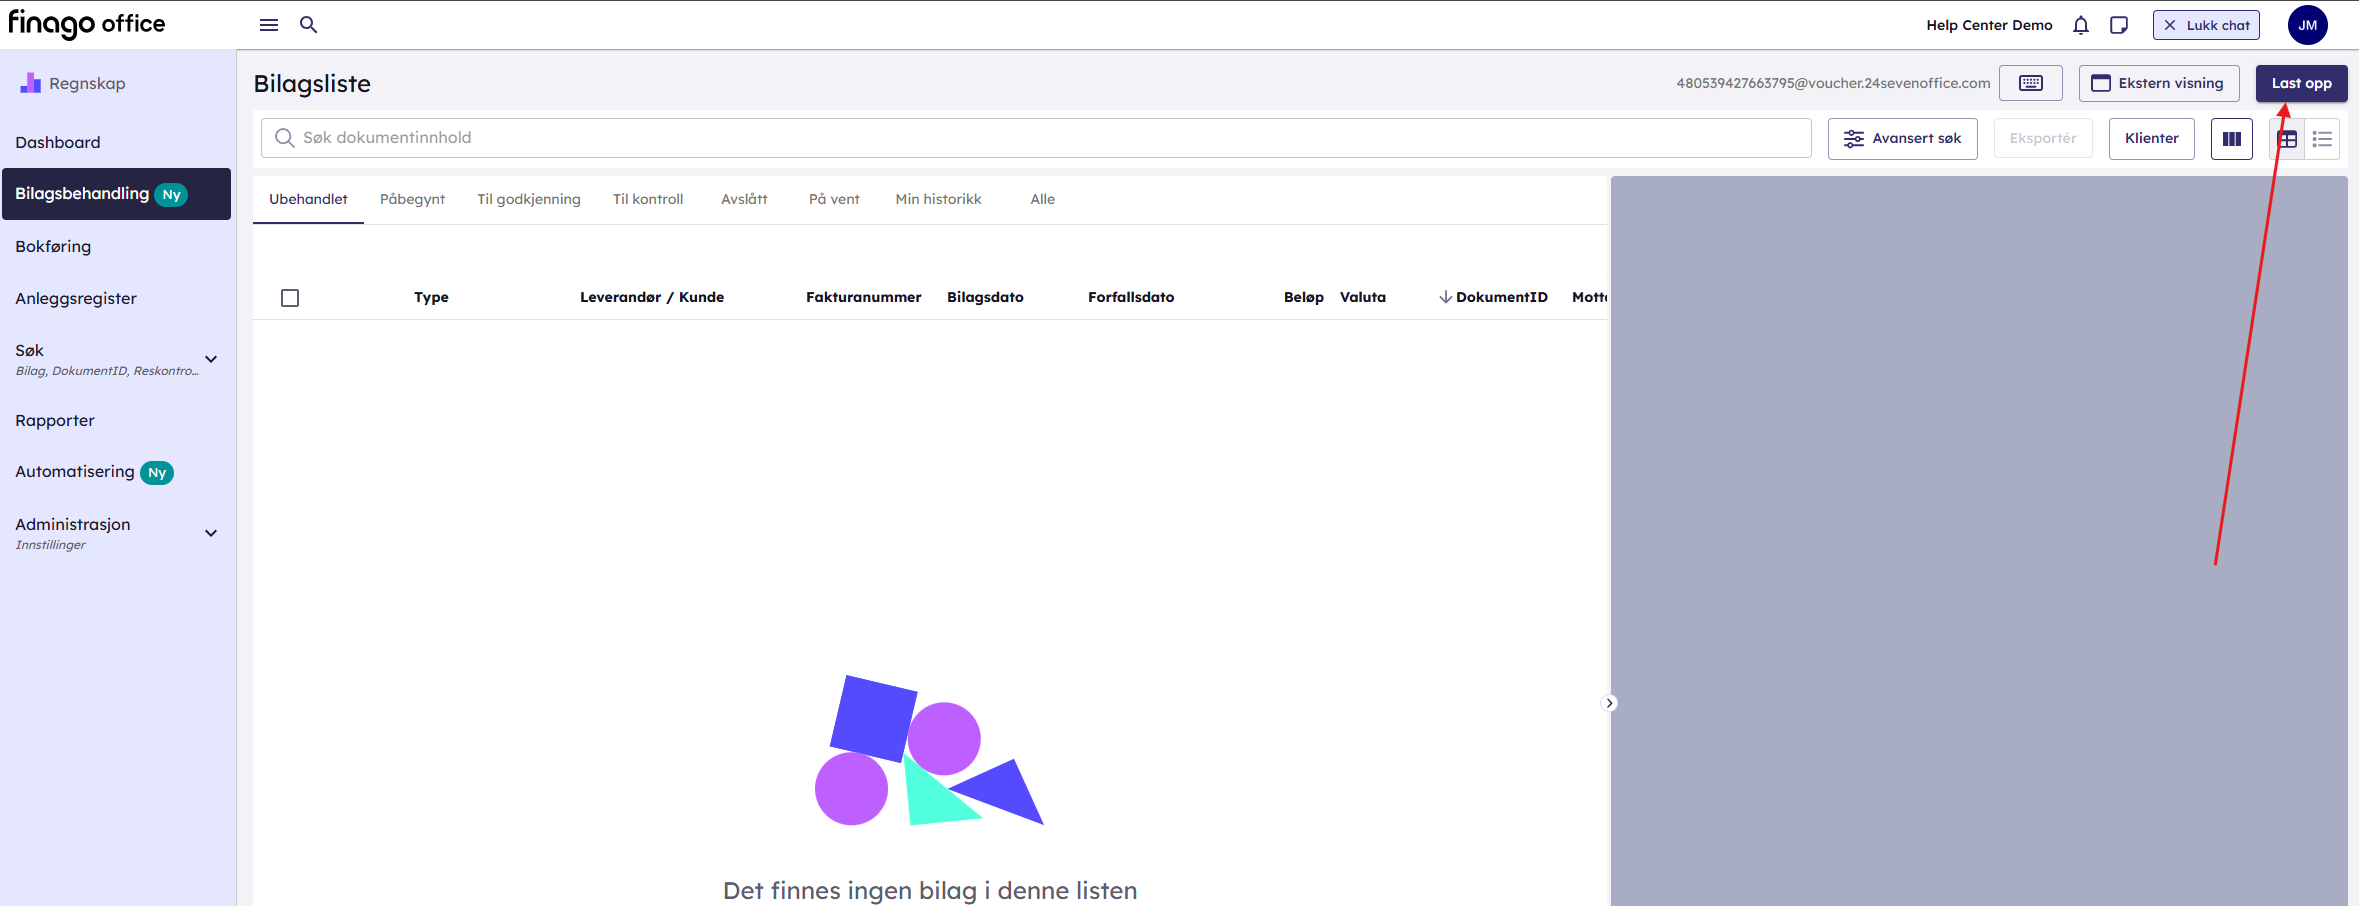Switch to the list view icon
Screen dimensions: 2359x906
click(2322, 139)
